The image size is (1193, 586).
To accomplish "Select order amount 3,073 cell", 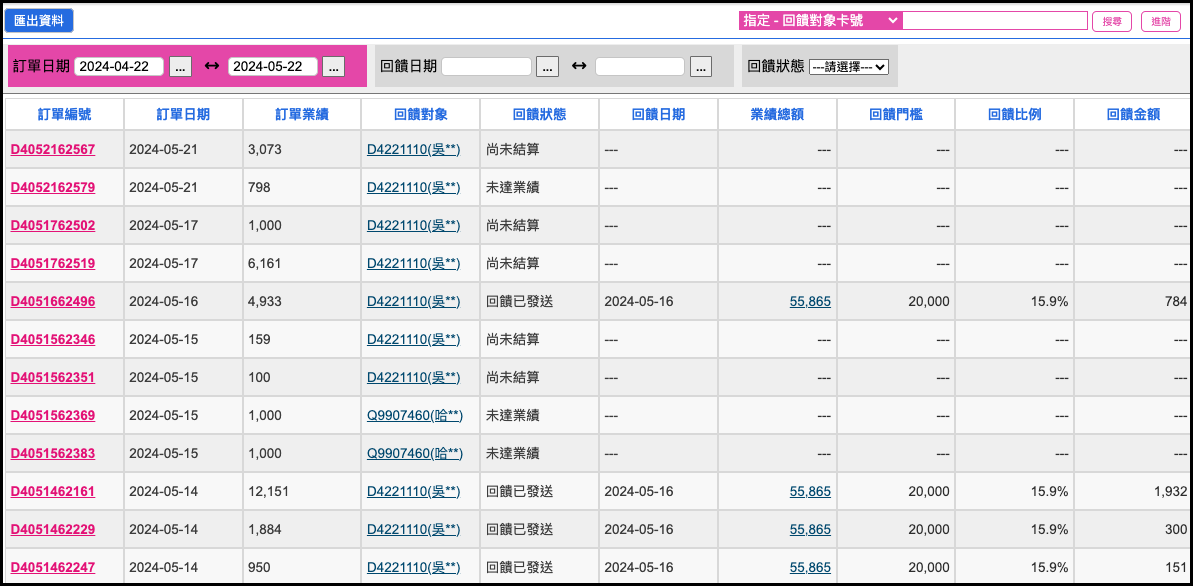I will (302, 149).
